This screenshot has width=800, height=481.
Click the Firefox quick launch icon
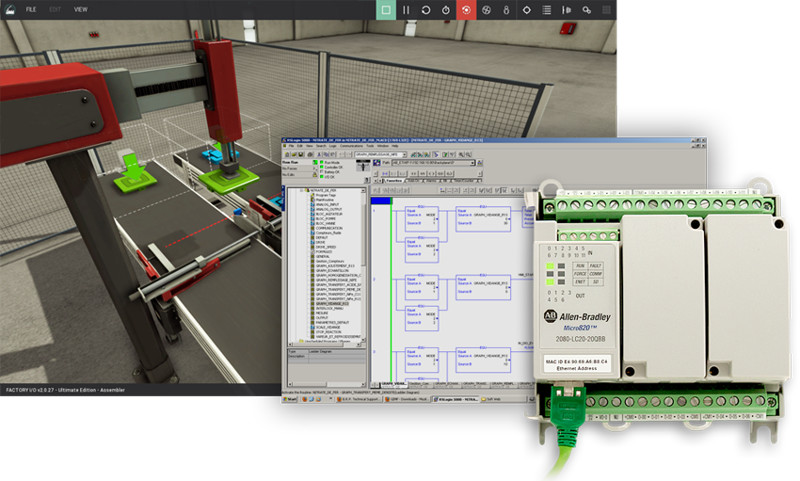[x=305, y=399]
